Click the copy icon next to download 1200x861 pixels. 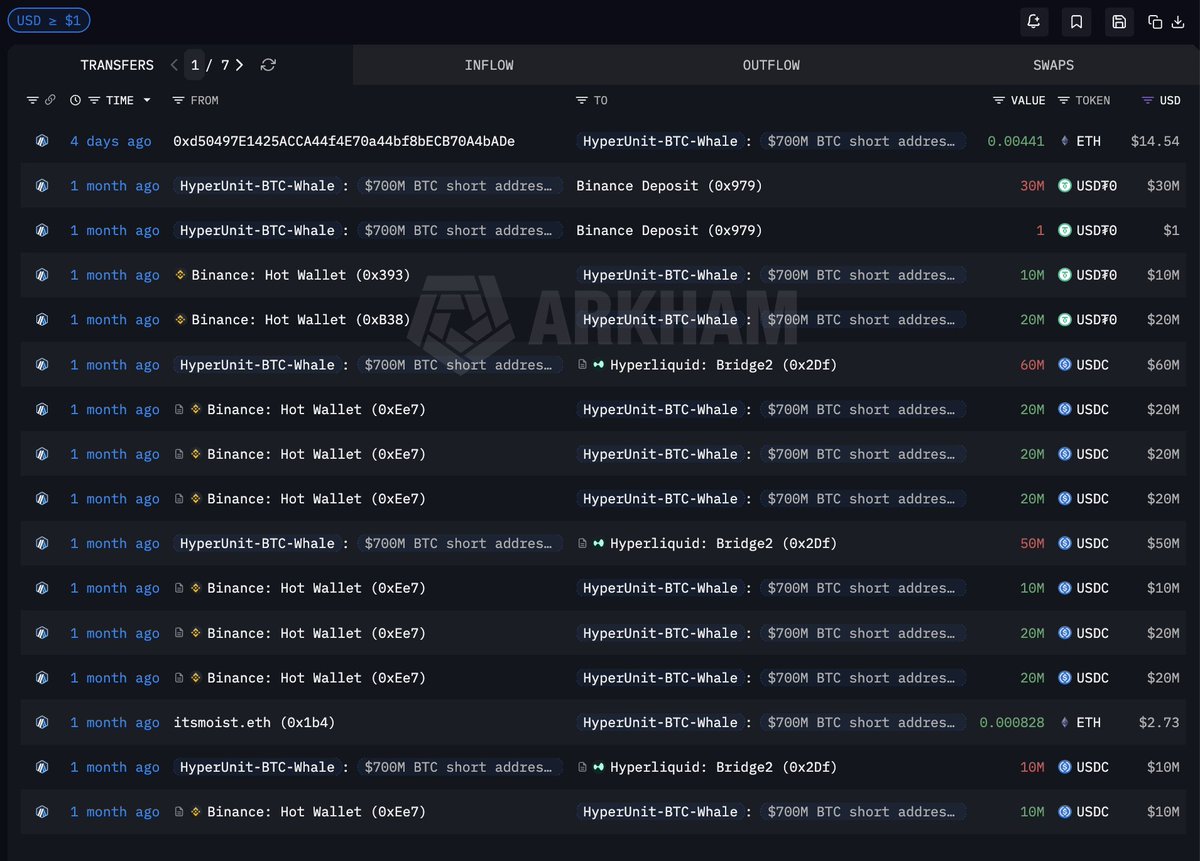pyautogui.click(x=1155, y=21)
